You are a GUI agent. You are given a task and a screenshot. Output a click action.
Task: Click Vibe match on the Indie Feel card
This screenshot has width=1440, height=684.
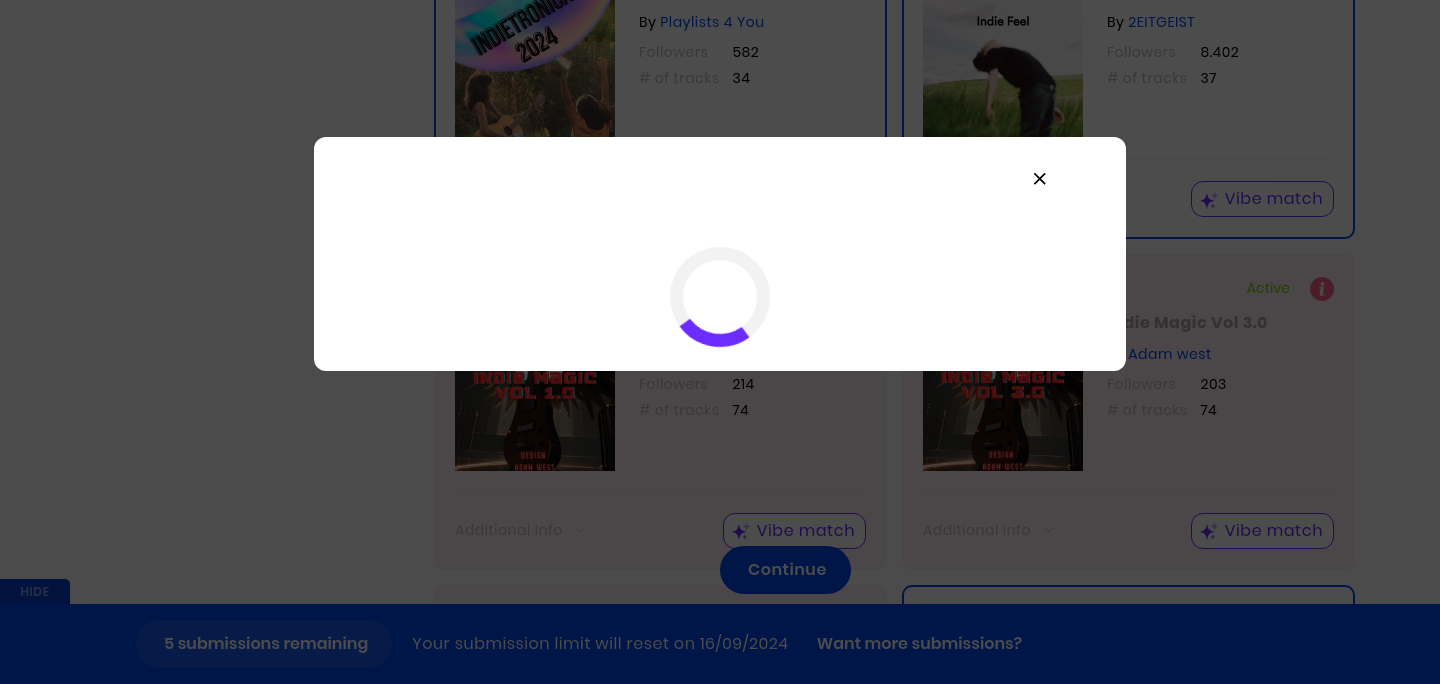coord(1262,199)
